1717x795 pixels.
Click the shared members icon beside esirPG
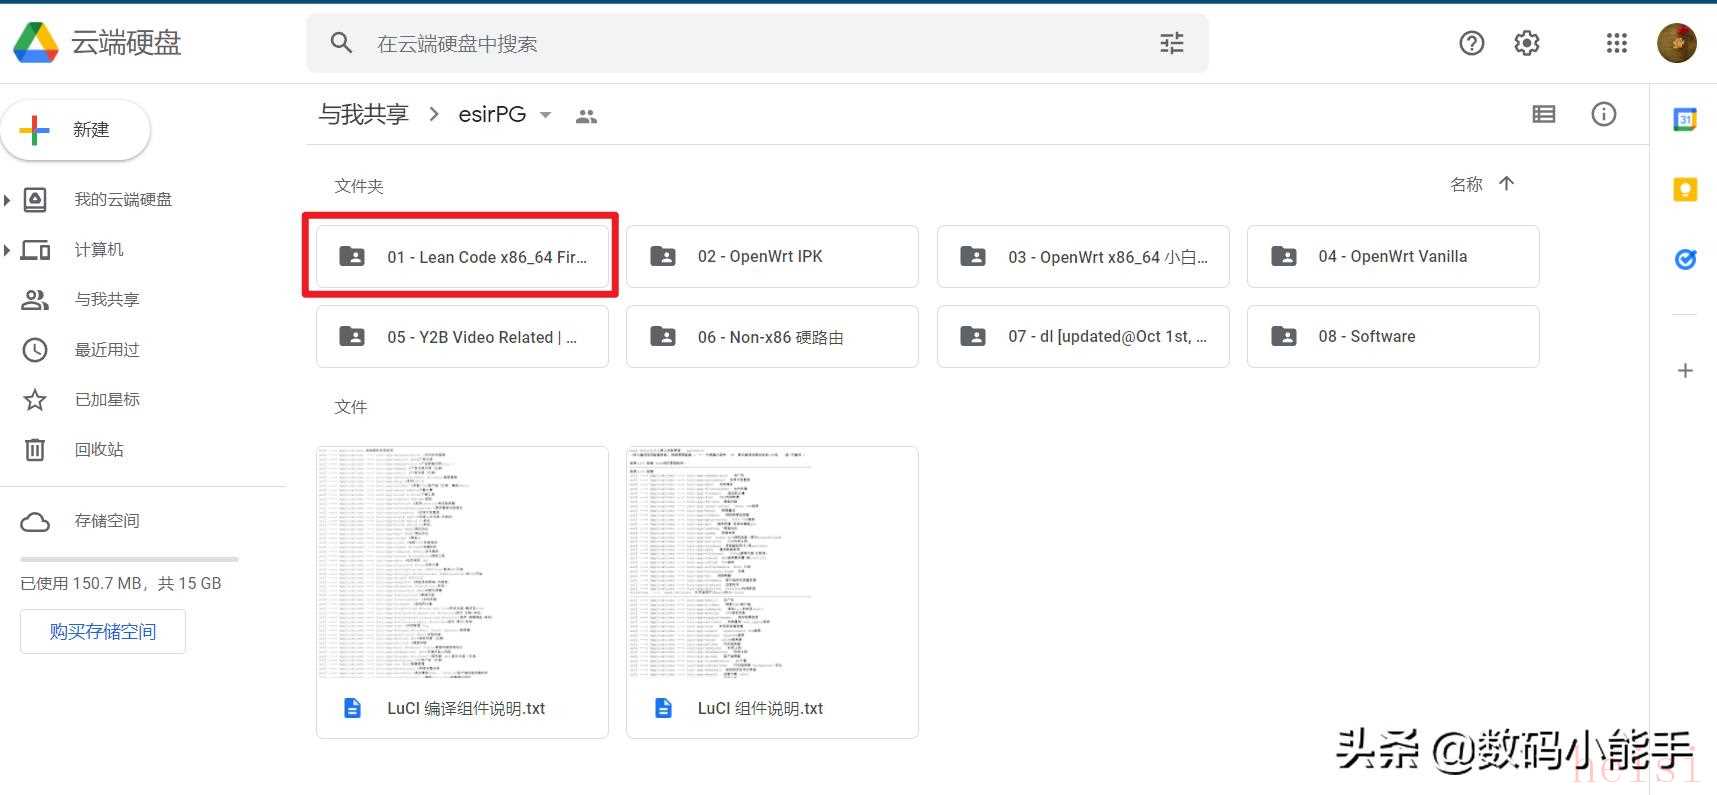coord(586,116)
